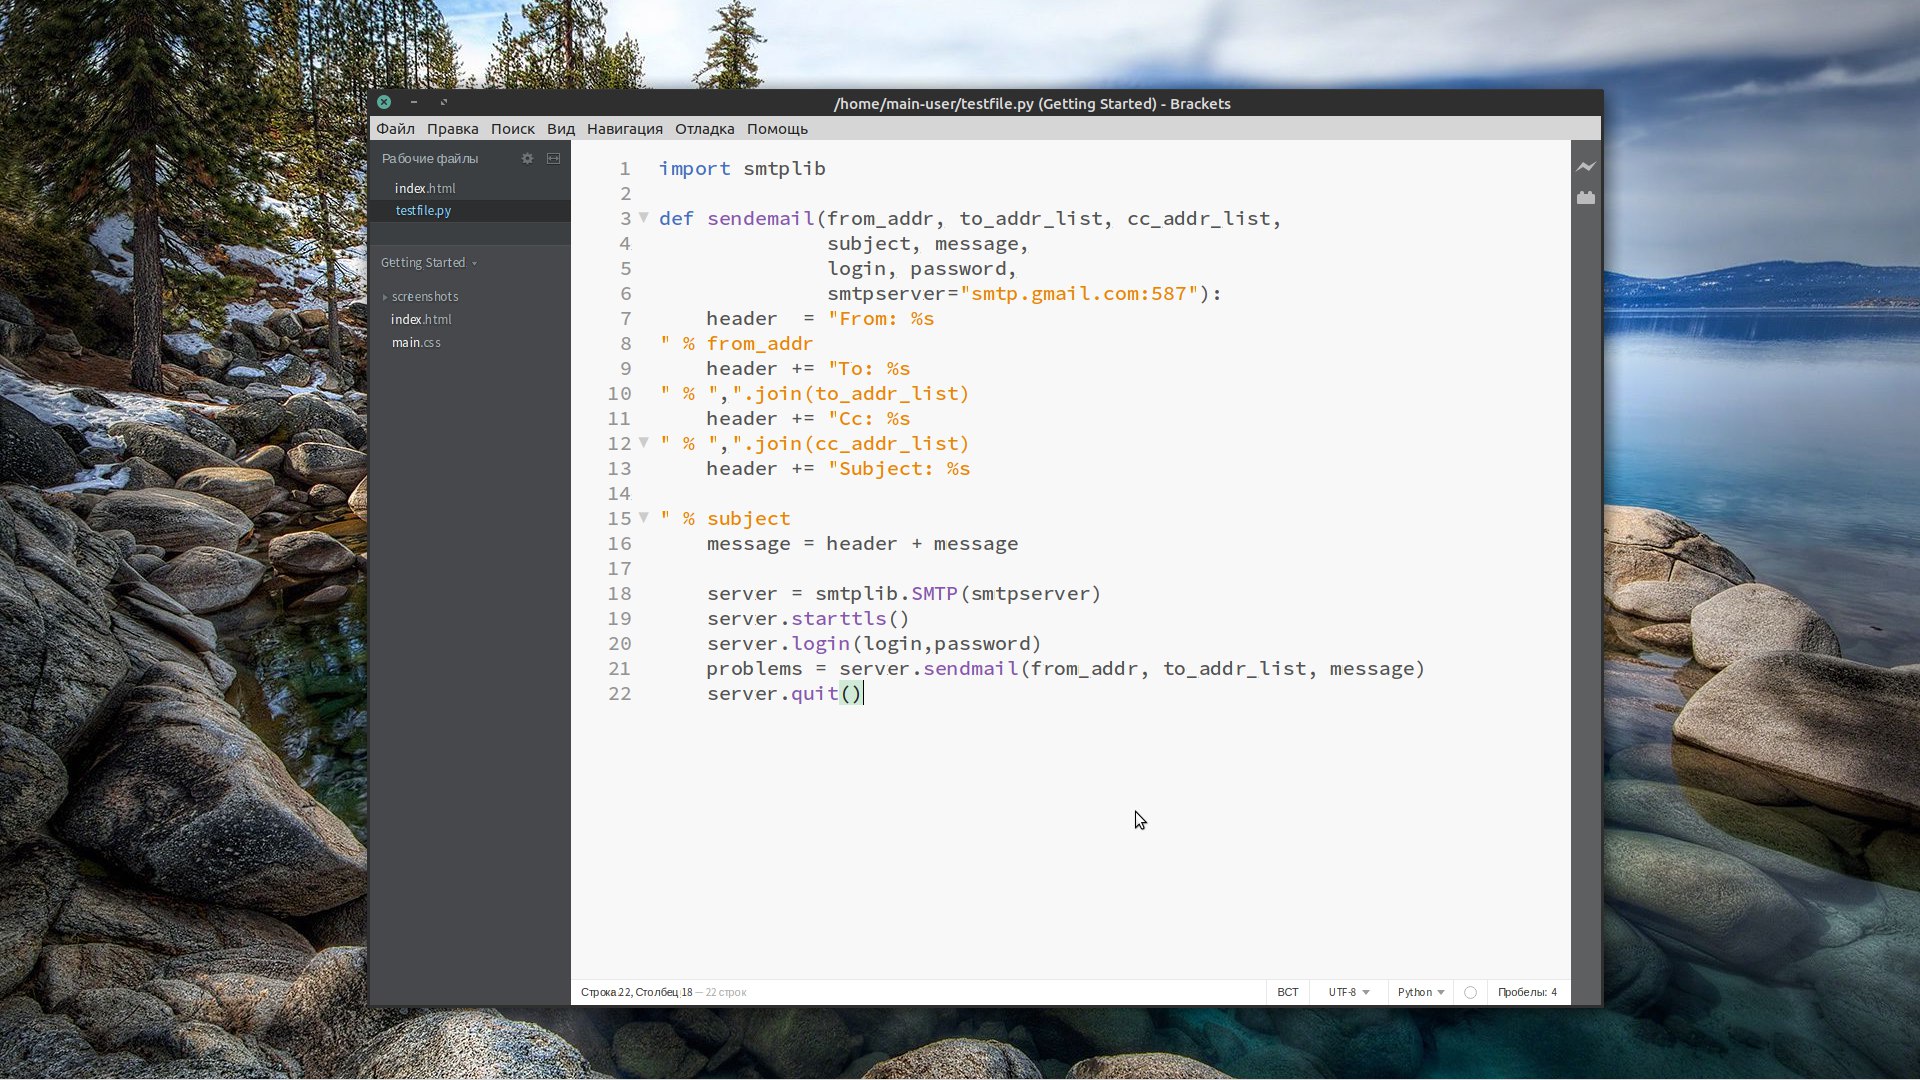Open the Файл menu
This screenshot has height=1080, width=1920.
tap(395, 129)
